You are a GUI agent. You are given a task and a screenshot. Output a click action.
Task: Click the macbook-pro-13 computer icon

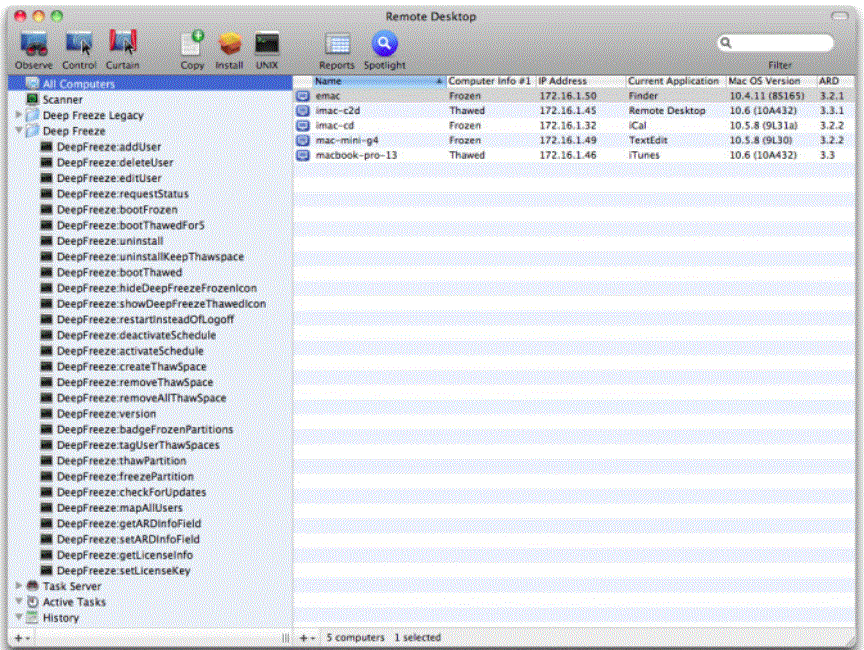[303, 155]
